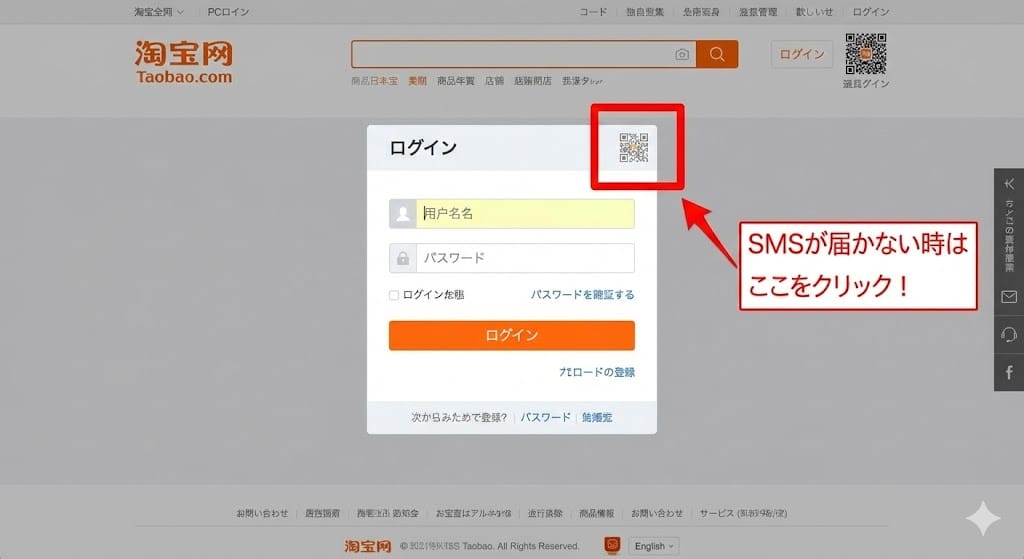Click the コード top menu item
The height and width of the screenshot is (559, 1024).
pyautogui.click(x=593, y=12)
